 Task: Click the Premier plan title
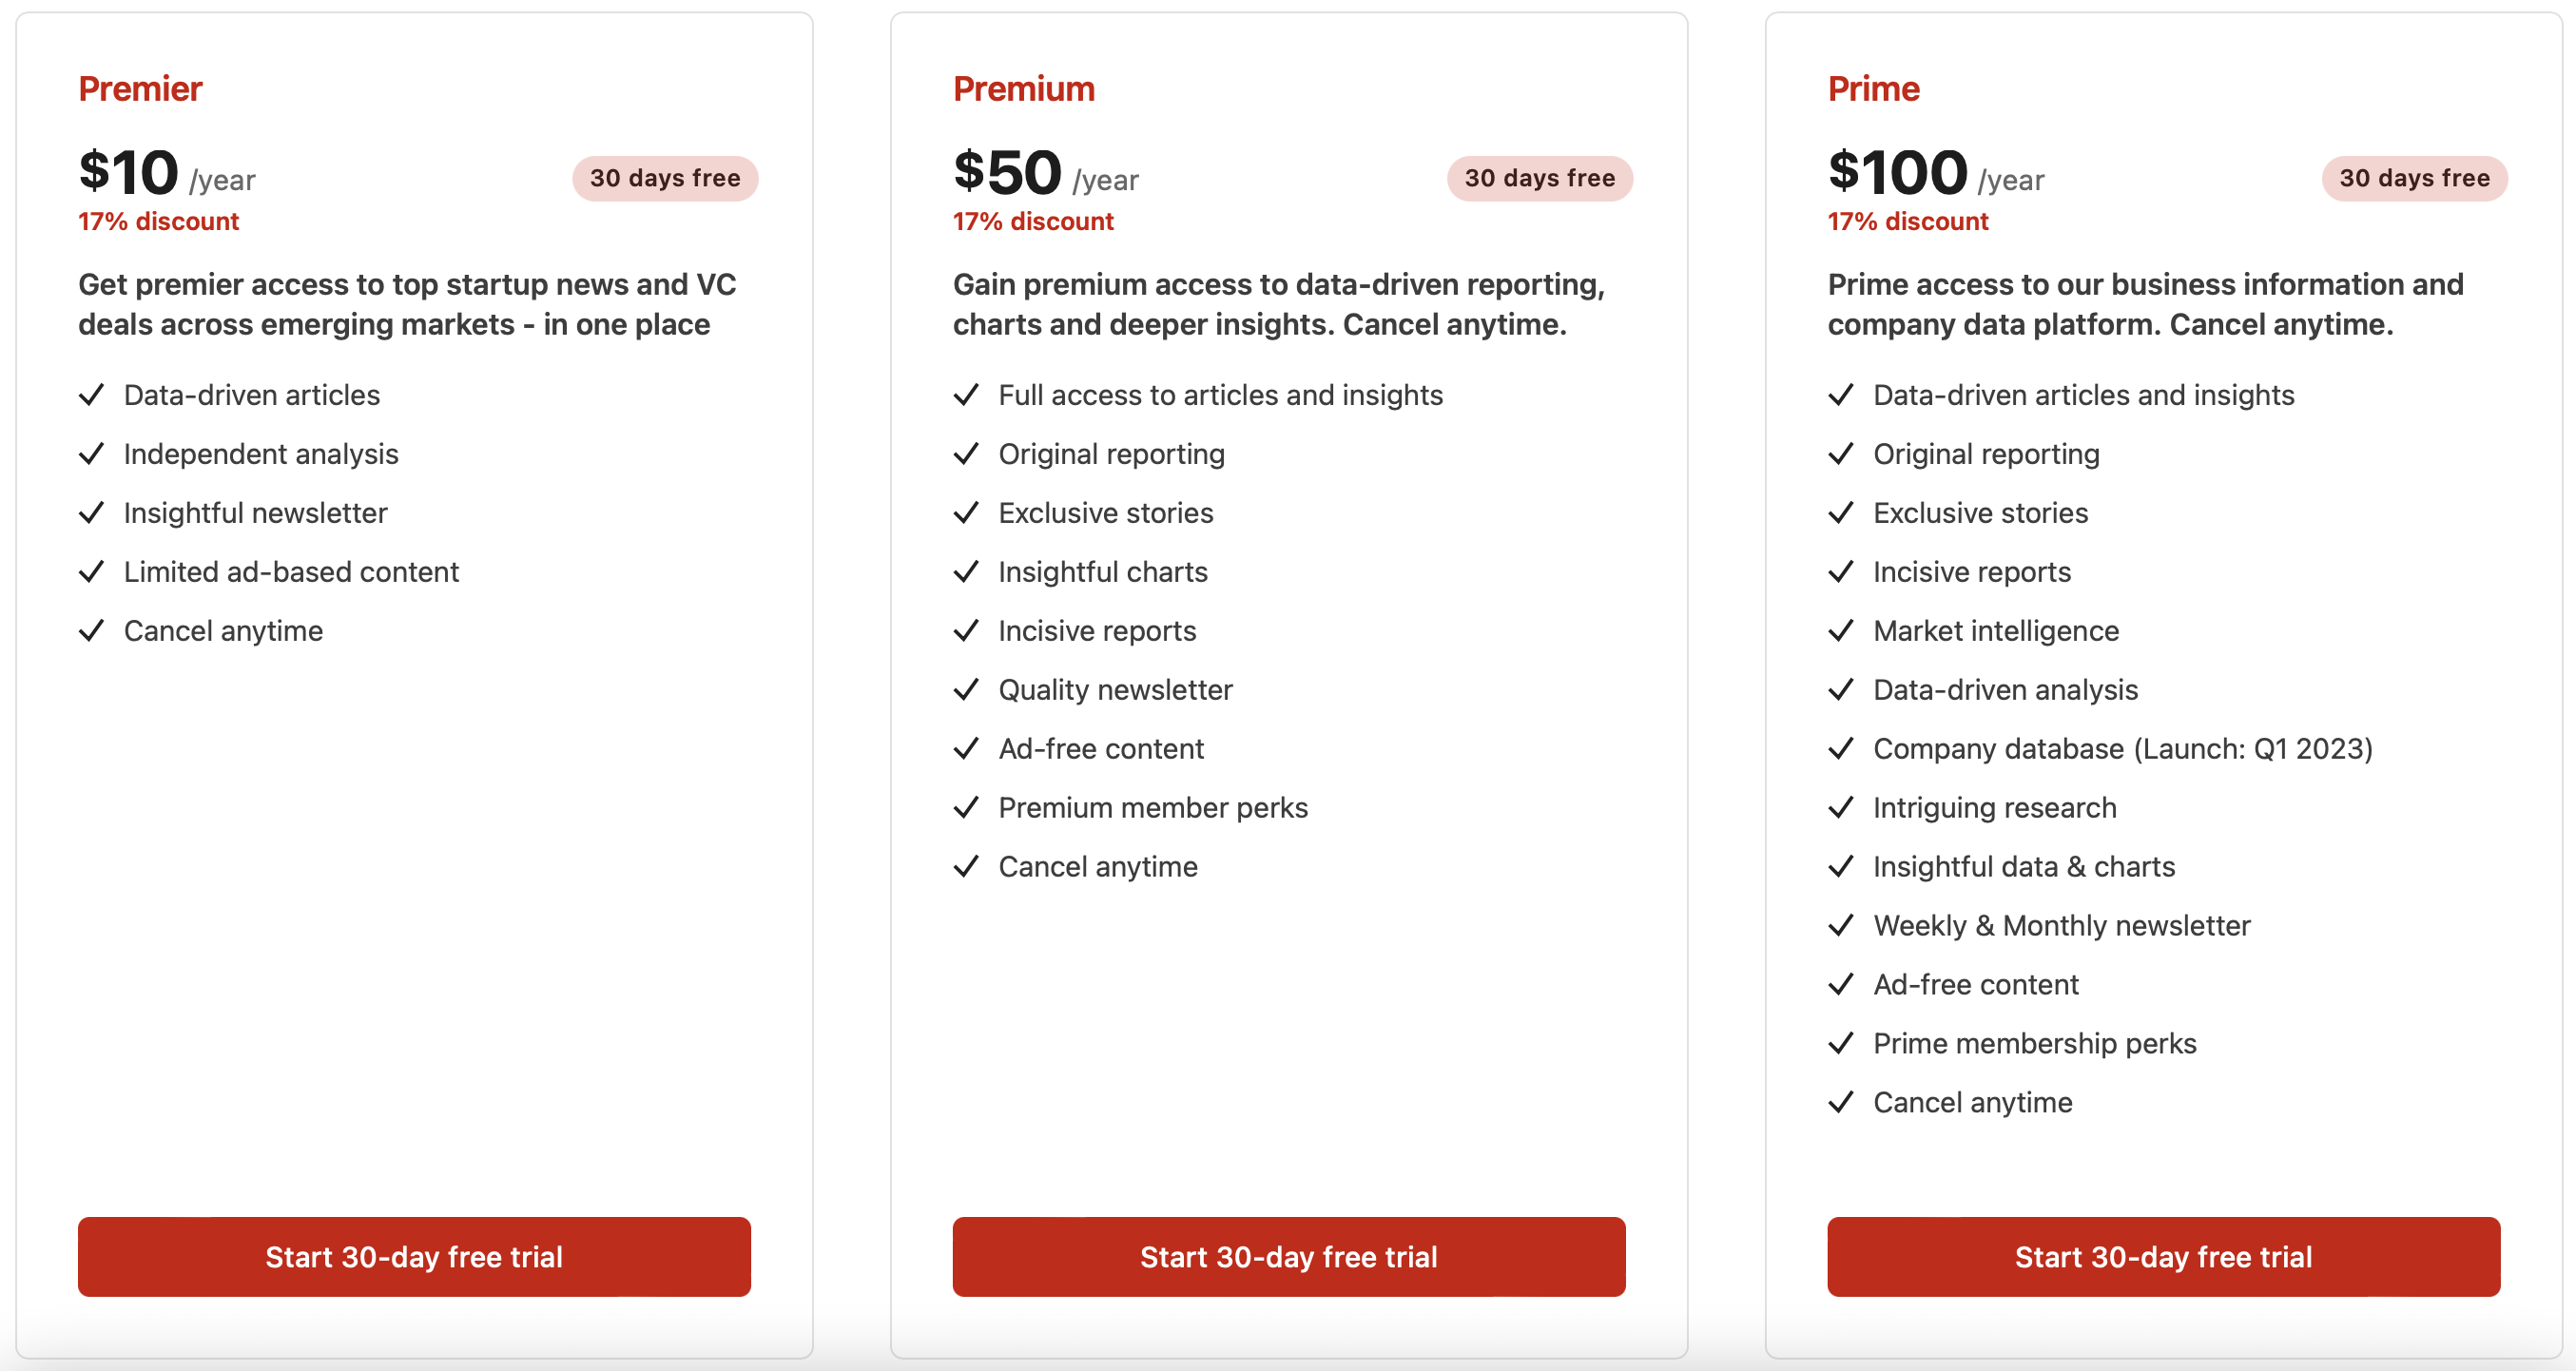[140, 89]
